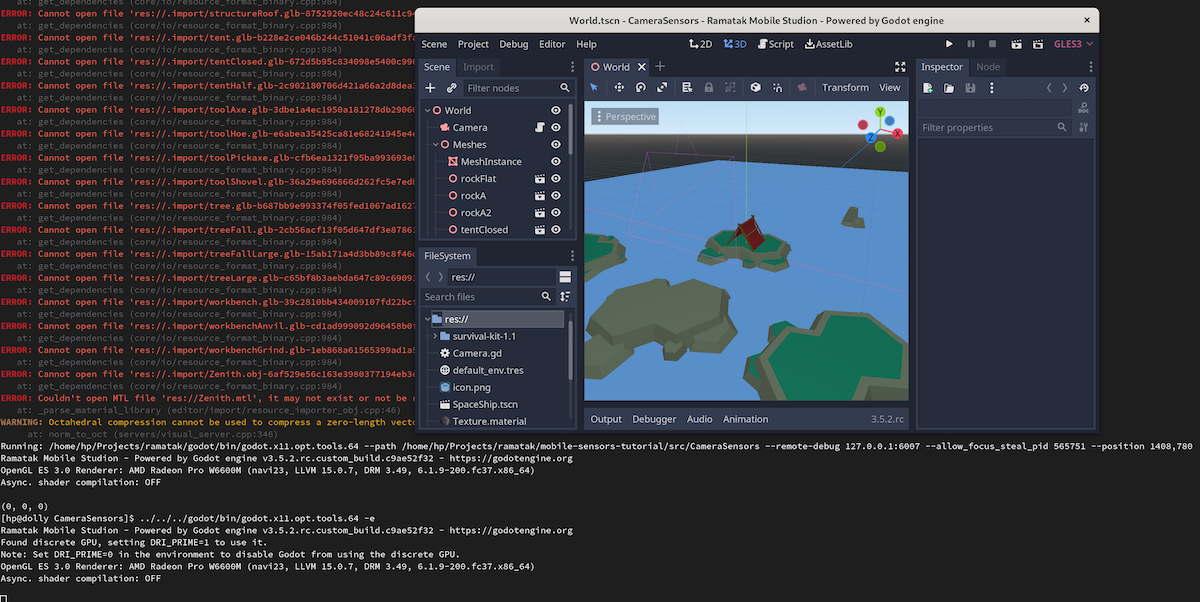
Task: Choose the Scale mode tool
Action: pyautogui.click(x=662, y=88)
